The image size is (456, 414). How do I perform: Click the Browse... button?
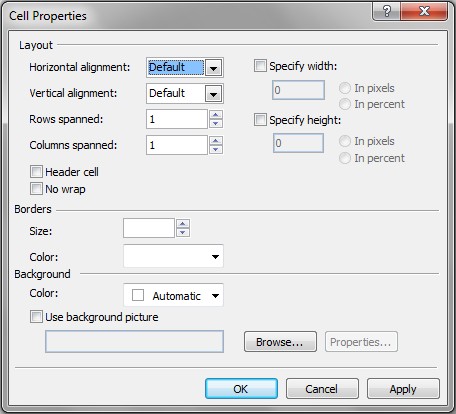coord(280,342)
